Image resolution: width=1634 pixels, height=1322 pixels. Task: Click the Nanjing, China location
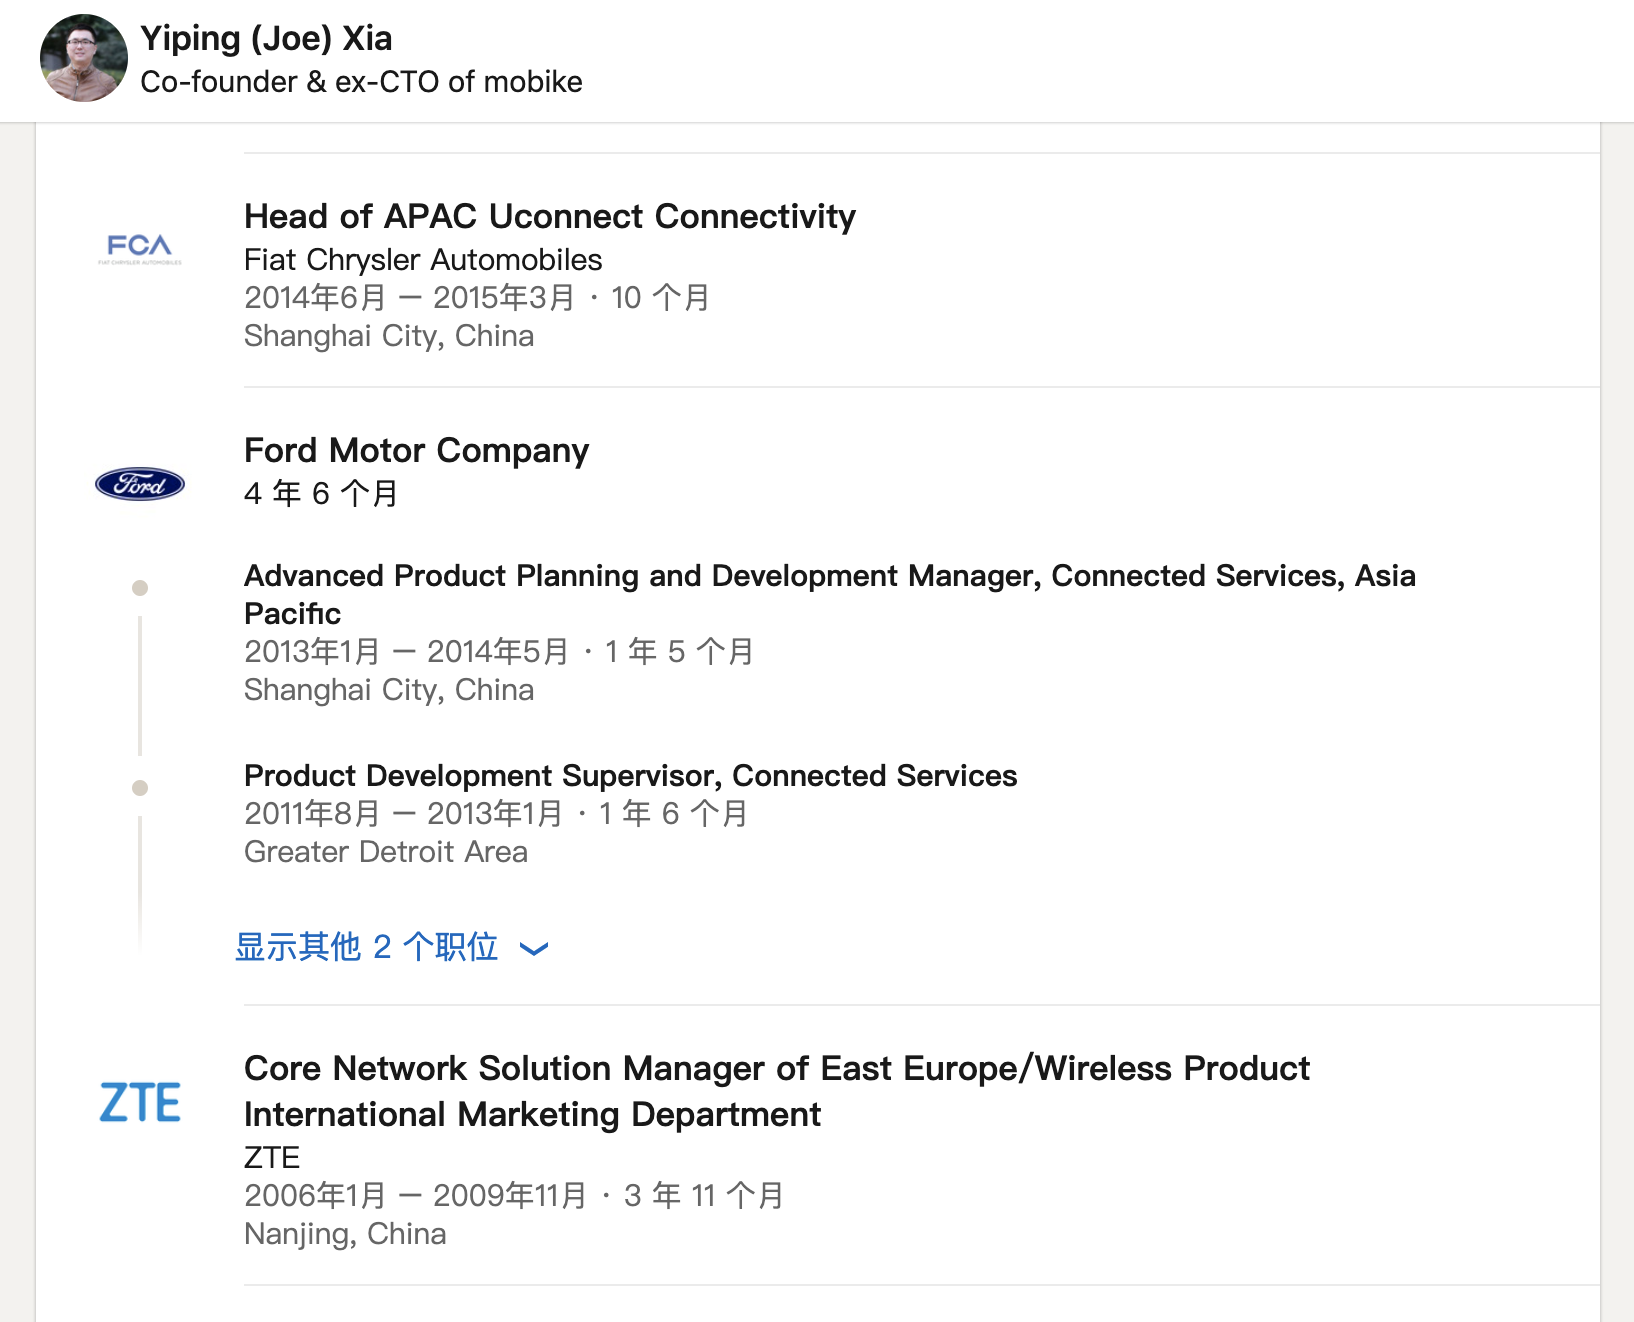tap(345, 1234)
